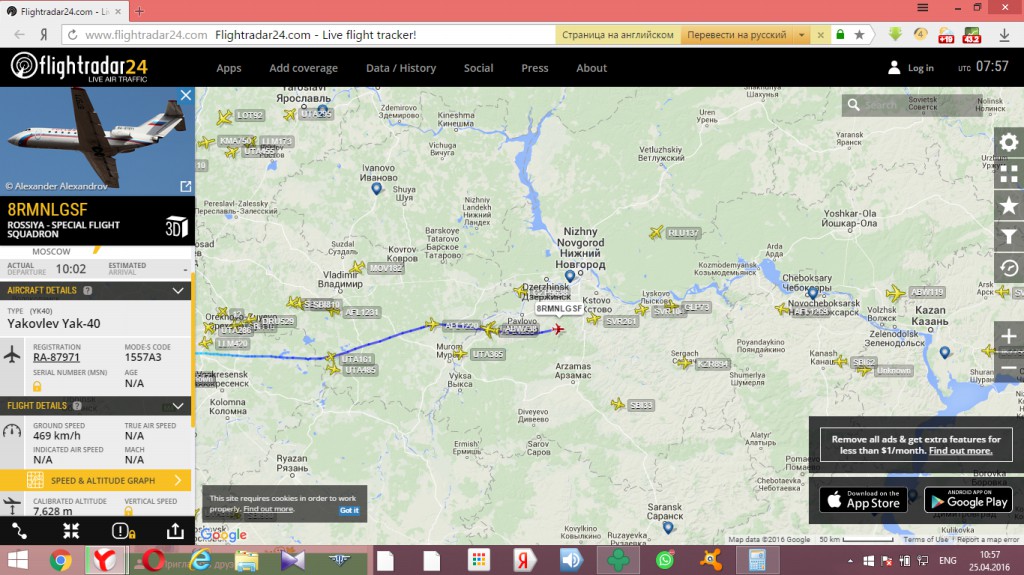1024x575 pixels.
Task: Open the 3D view of the flight
Action: point(176,227)
